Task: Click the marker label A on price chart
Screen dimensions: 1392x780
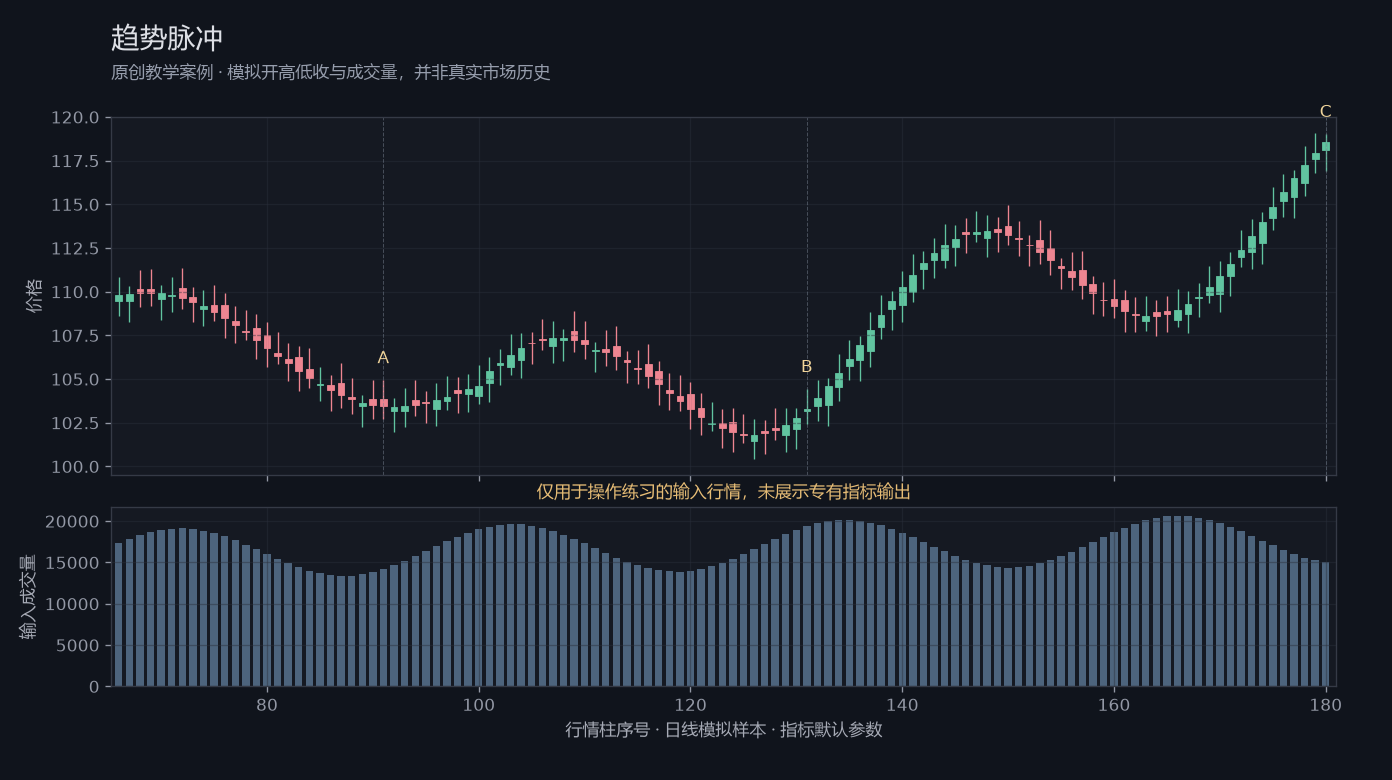Action: pos(383,358)
